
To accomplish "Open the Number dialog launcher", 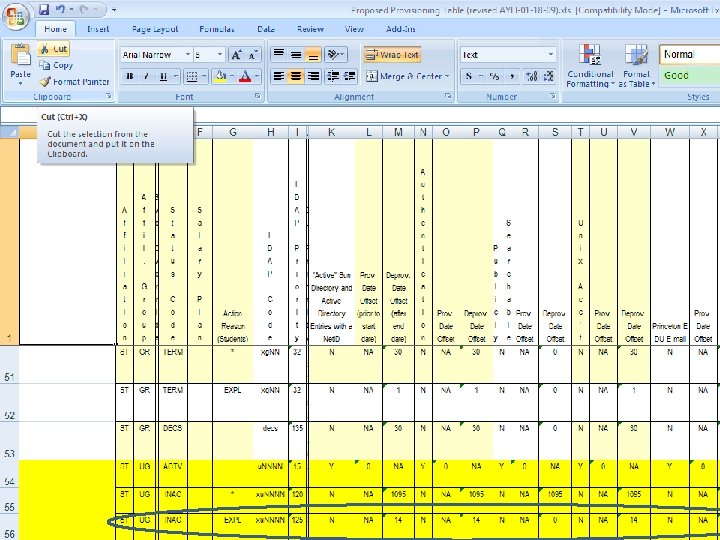I will pyautogui.click(x=553, y=96).
